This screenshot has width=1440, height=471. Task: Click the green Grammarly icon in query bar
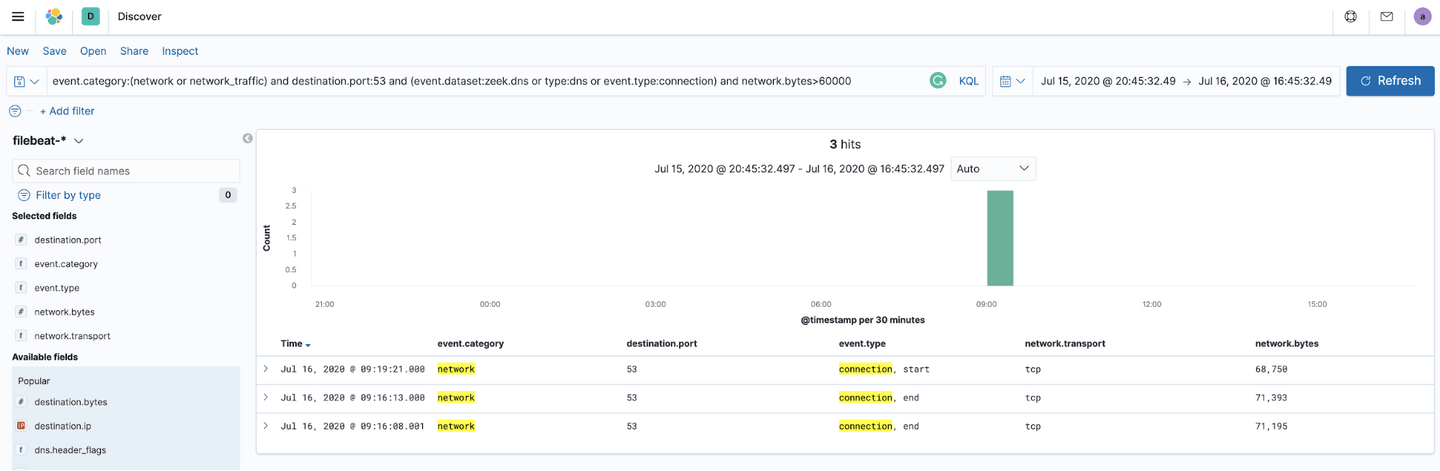[x=937, y=81]
